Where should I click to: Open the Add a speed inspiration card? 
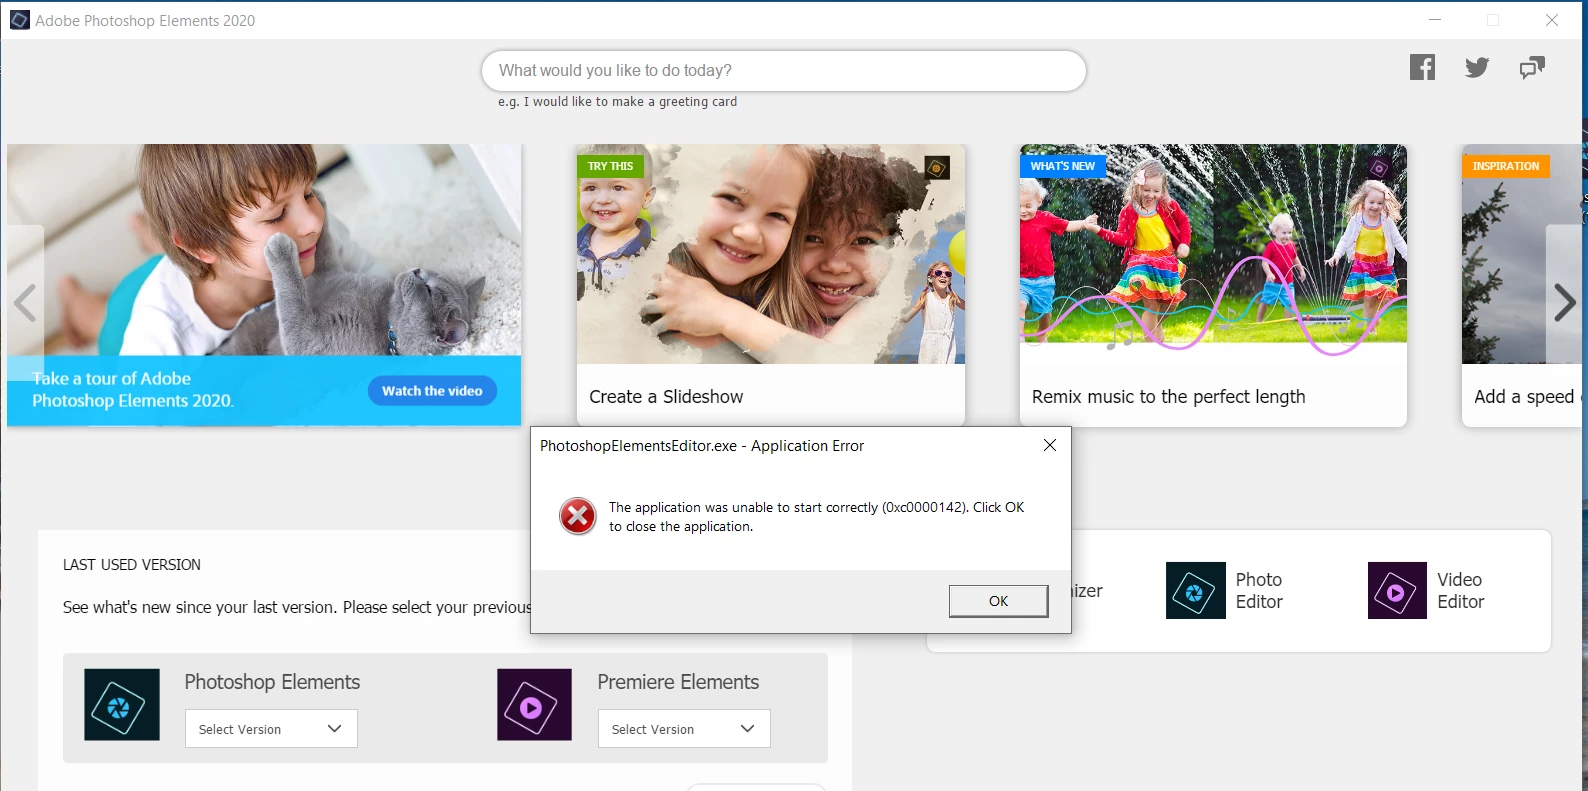(1522, 285)
